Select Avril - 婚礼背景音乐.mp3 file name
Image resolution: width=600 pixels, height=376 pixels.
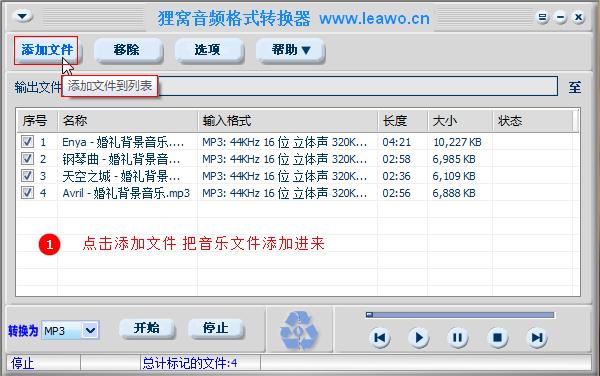click(x=126, y=193)
